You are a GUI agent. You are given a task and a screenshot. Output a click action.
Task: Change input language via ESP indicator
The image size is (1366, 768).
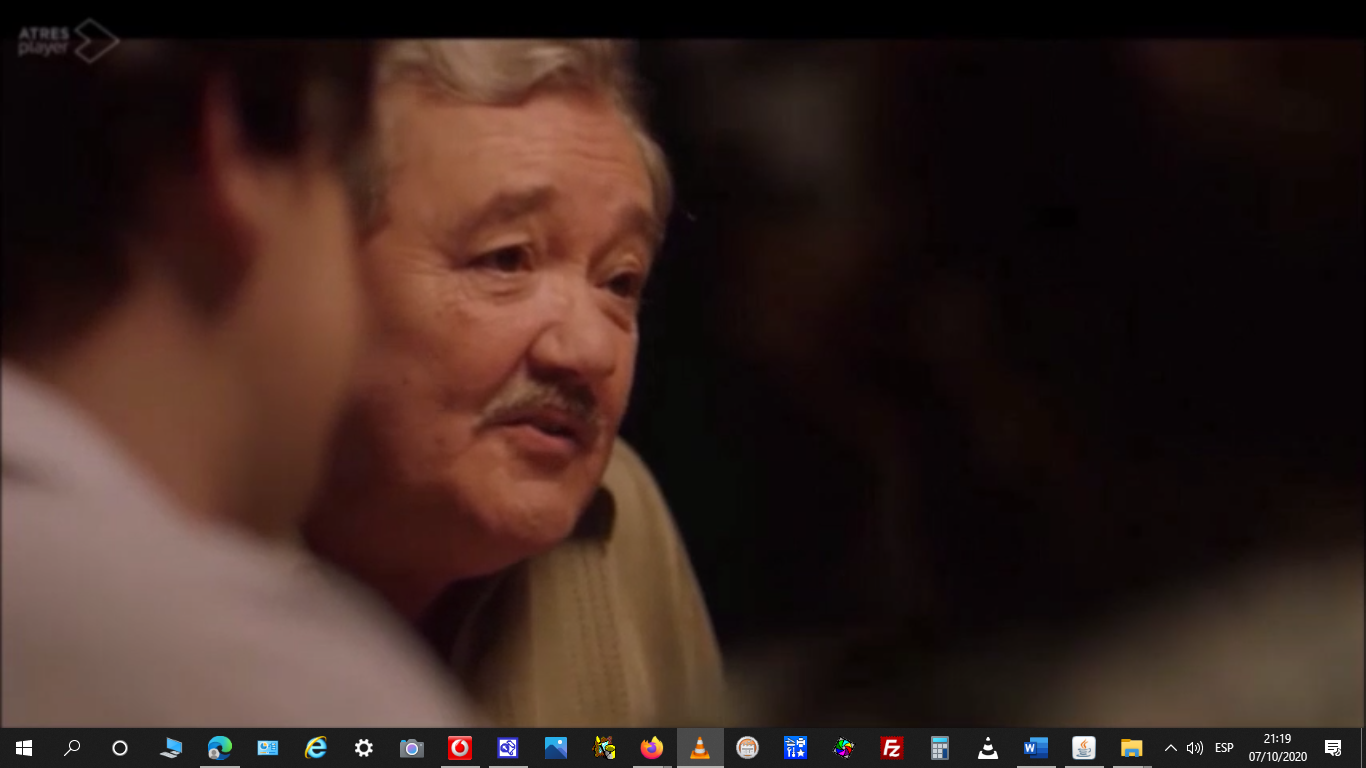pyautogui.click(x=1224, y=748)
